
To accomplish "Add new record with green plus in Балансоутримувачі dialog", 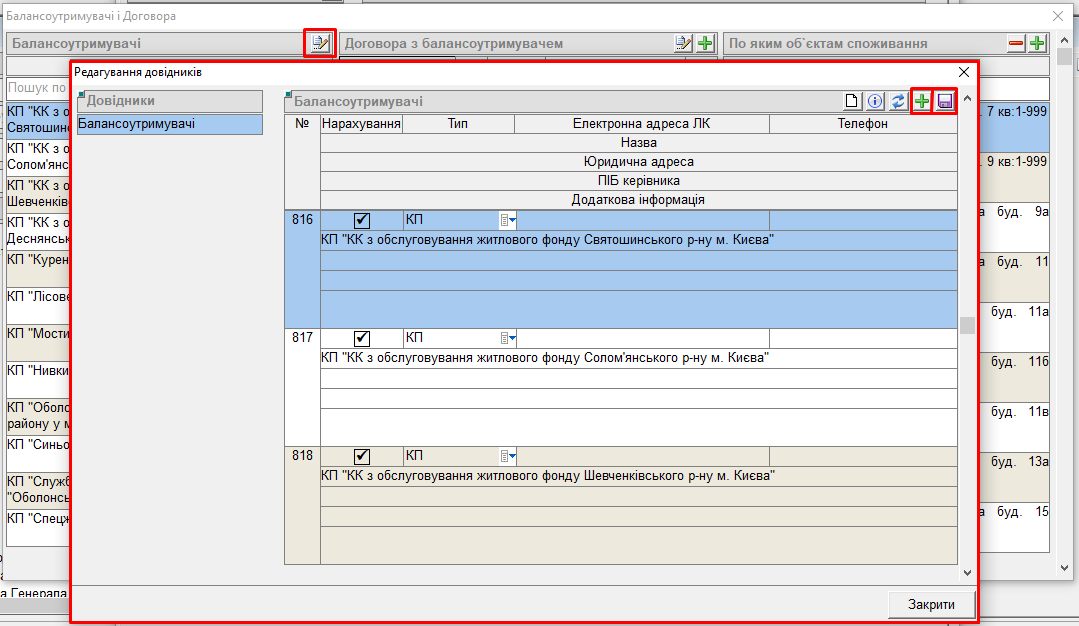I will 922,101.
